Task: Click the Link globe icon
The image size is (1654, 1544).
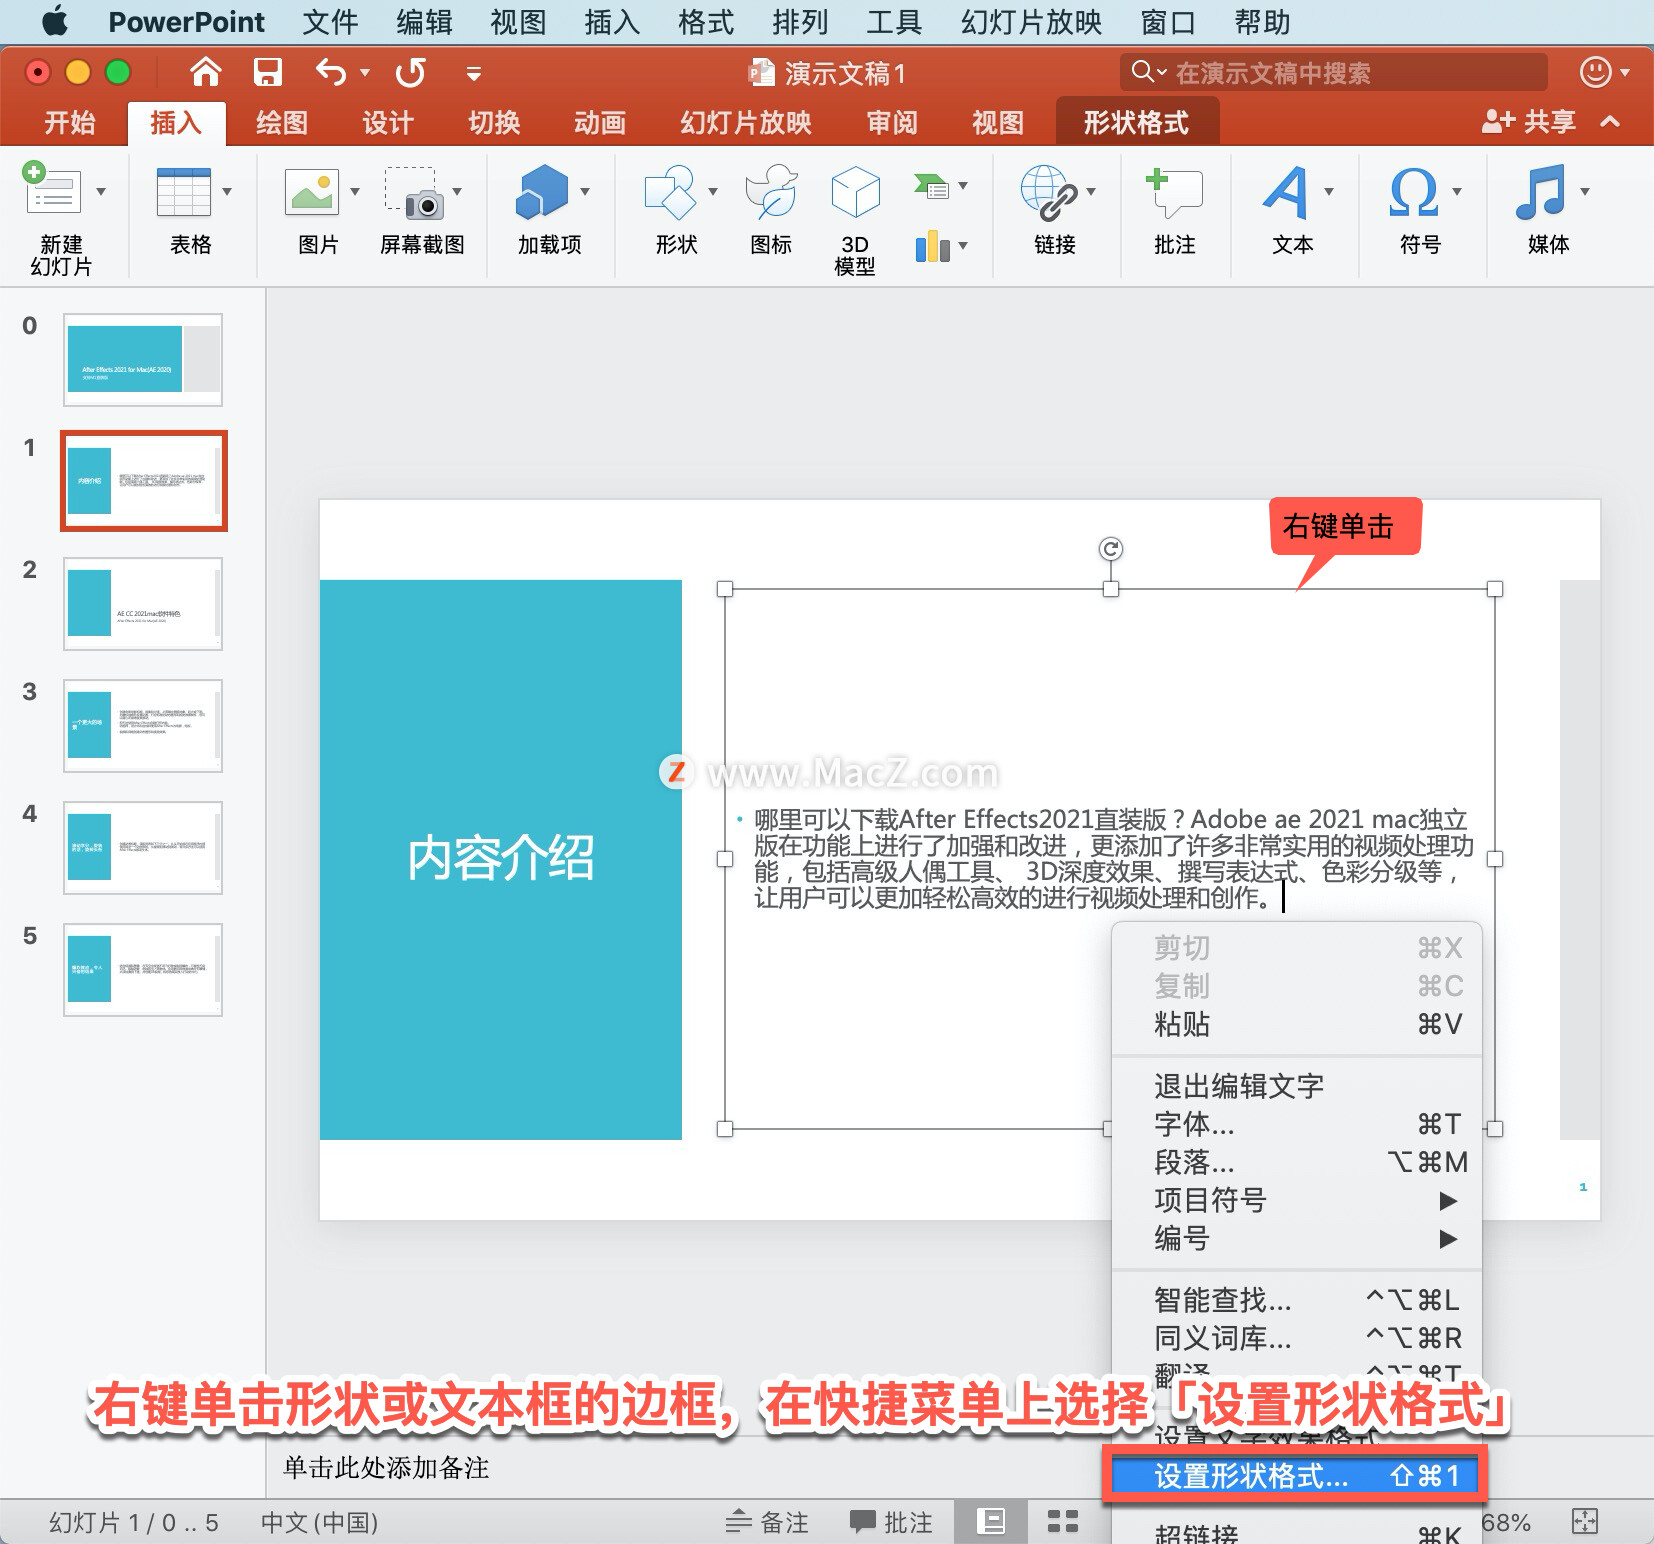Action: pyautogui.click(x=1048, y=192)
